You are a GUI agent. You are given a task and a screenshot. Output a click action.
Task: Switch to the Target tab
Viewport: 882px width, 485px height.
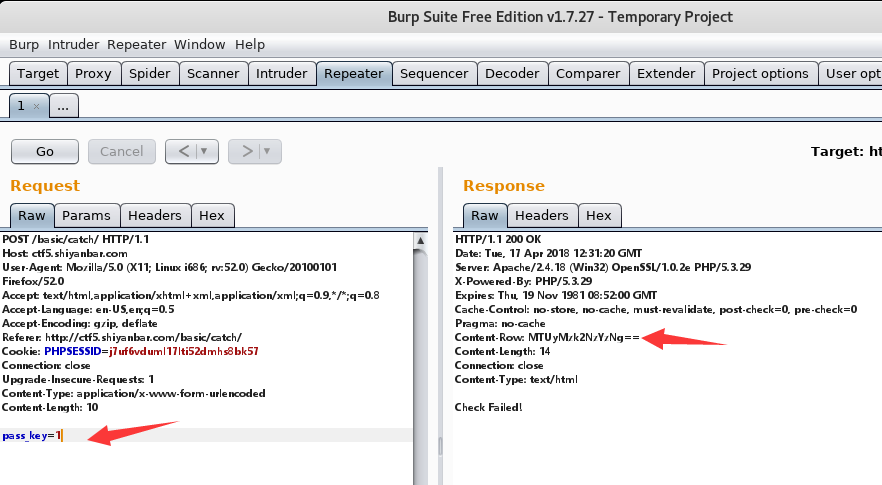(x=38, y=74)
